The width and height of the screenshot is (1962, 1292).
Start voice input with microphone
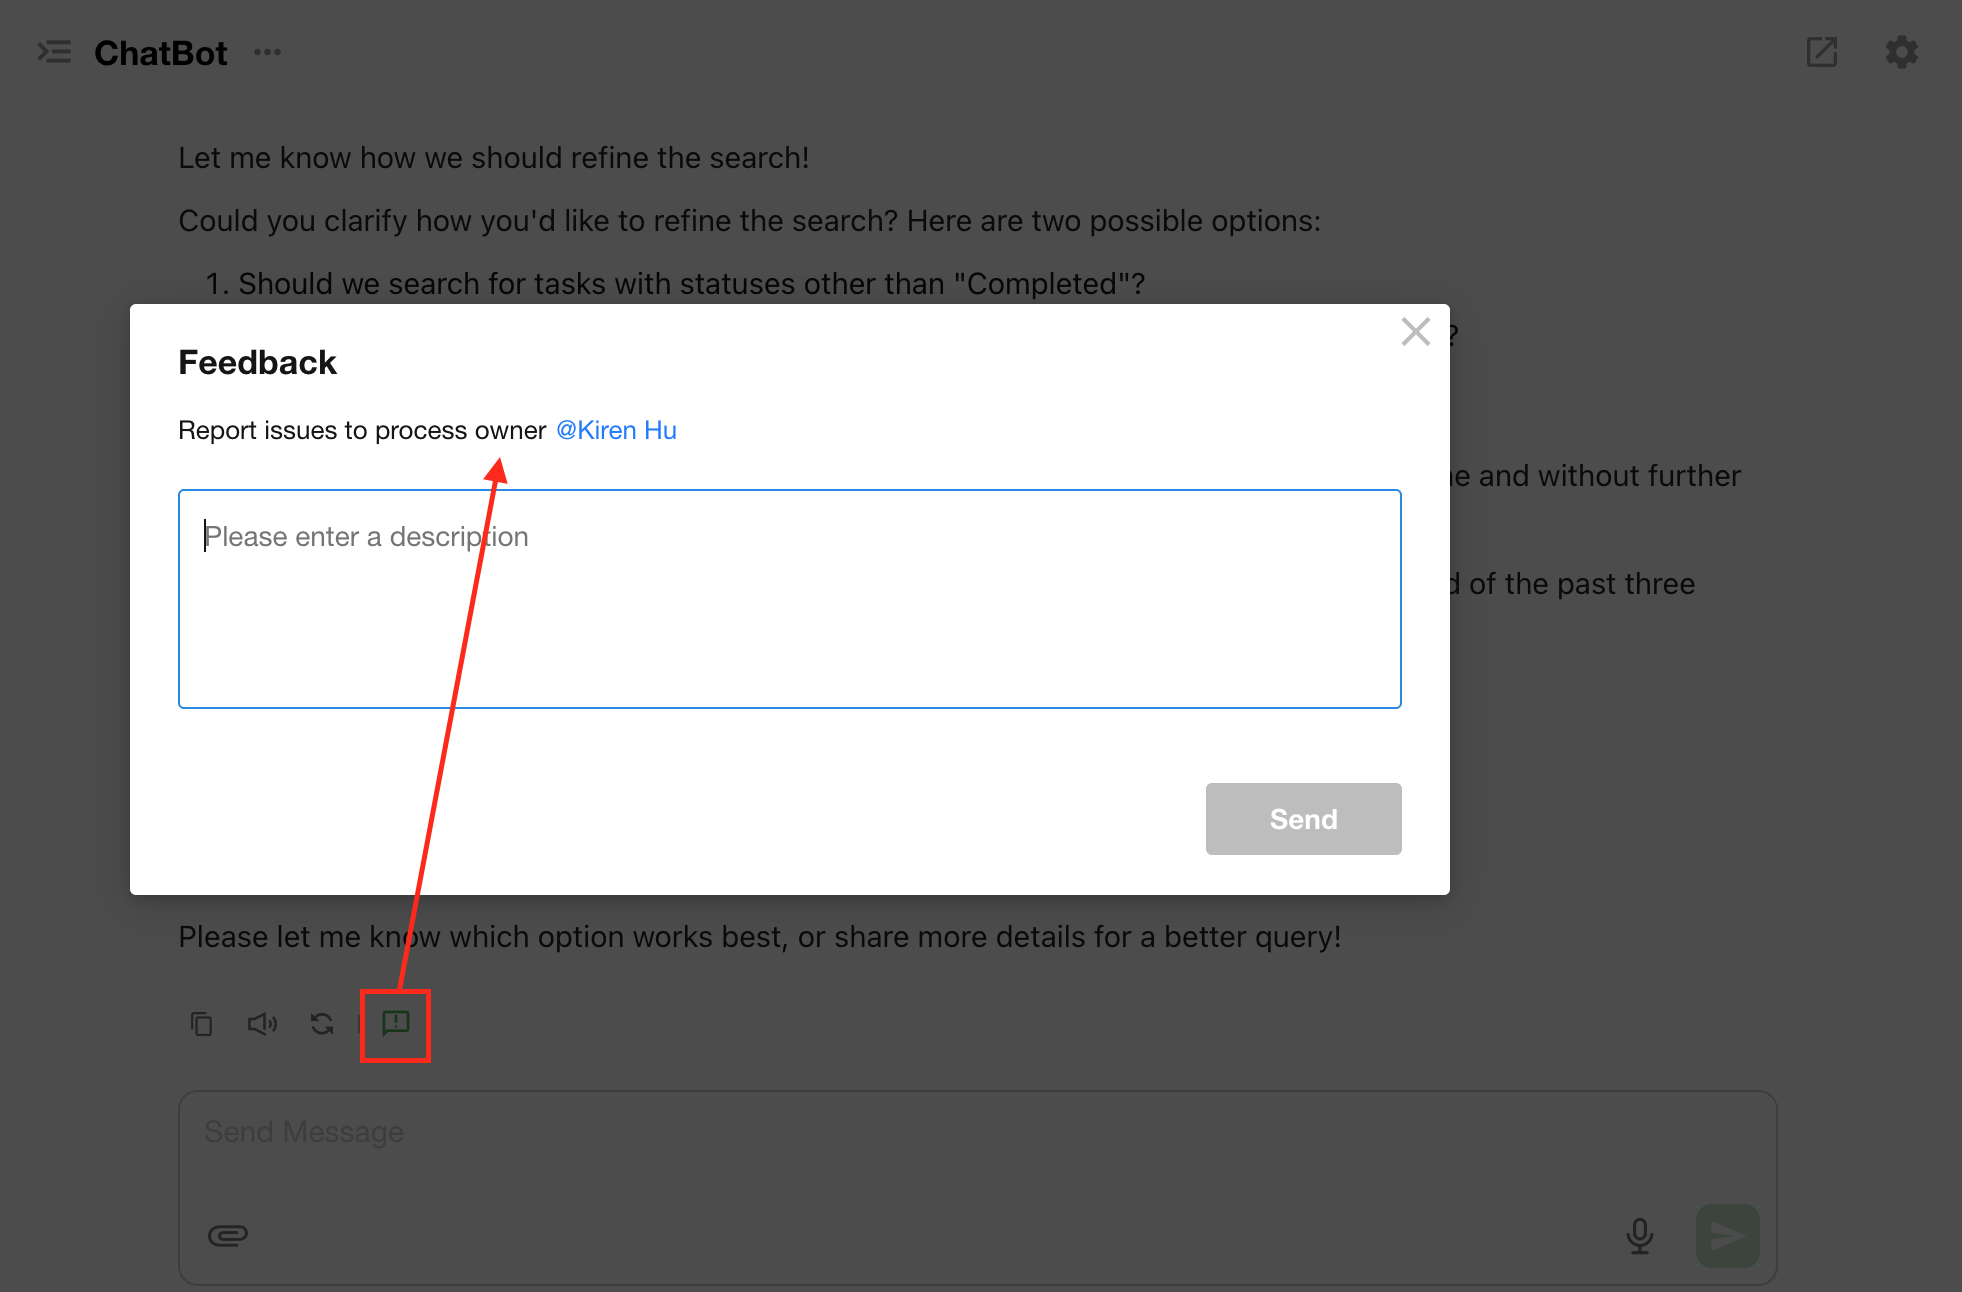(x=1639, y=1235)
